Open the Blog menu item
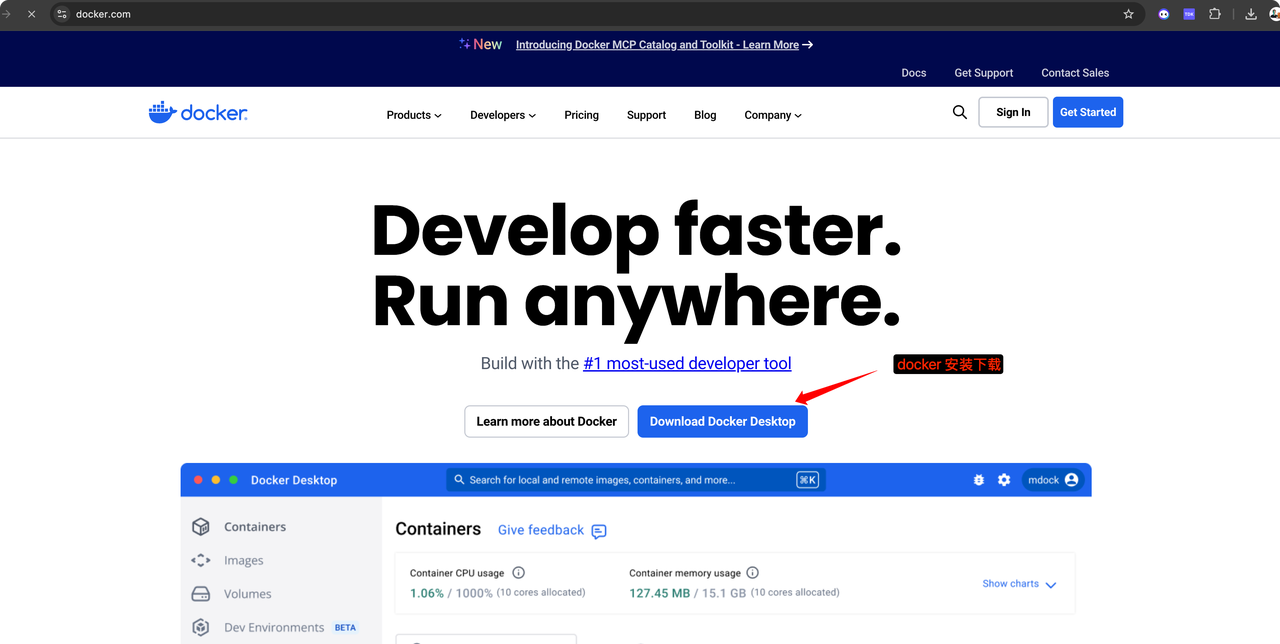Viewport: 1280px width, 644px height. [x=705, y=115]
